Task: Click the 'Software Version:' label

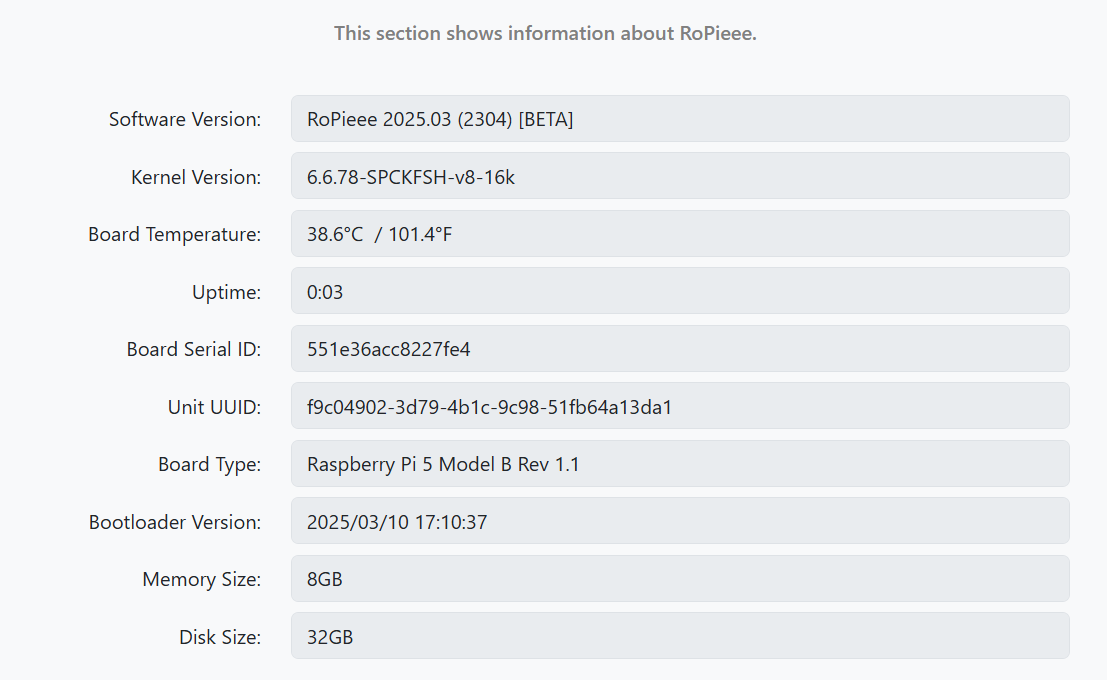Action: click(185, 119)
